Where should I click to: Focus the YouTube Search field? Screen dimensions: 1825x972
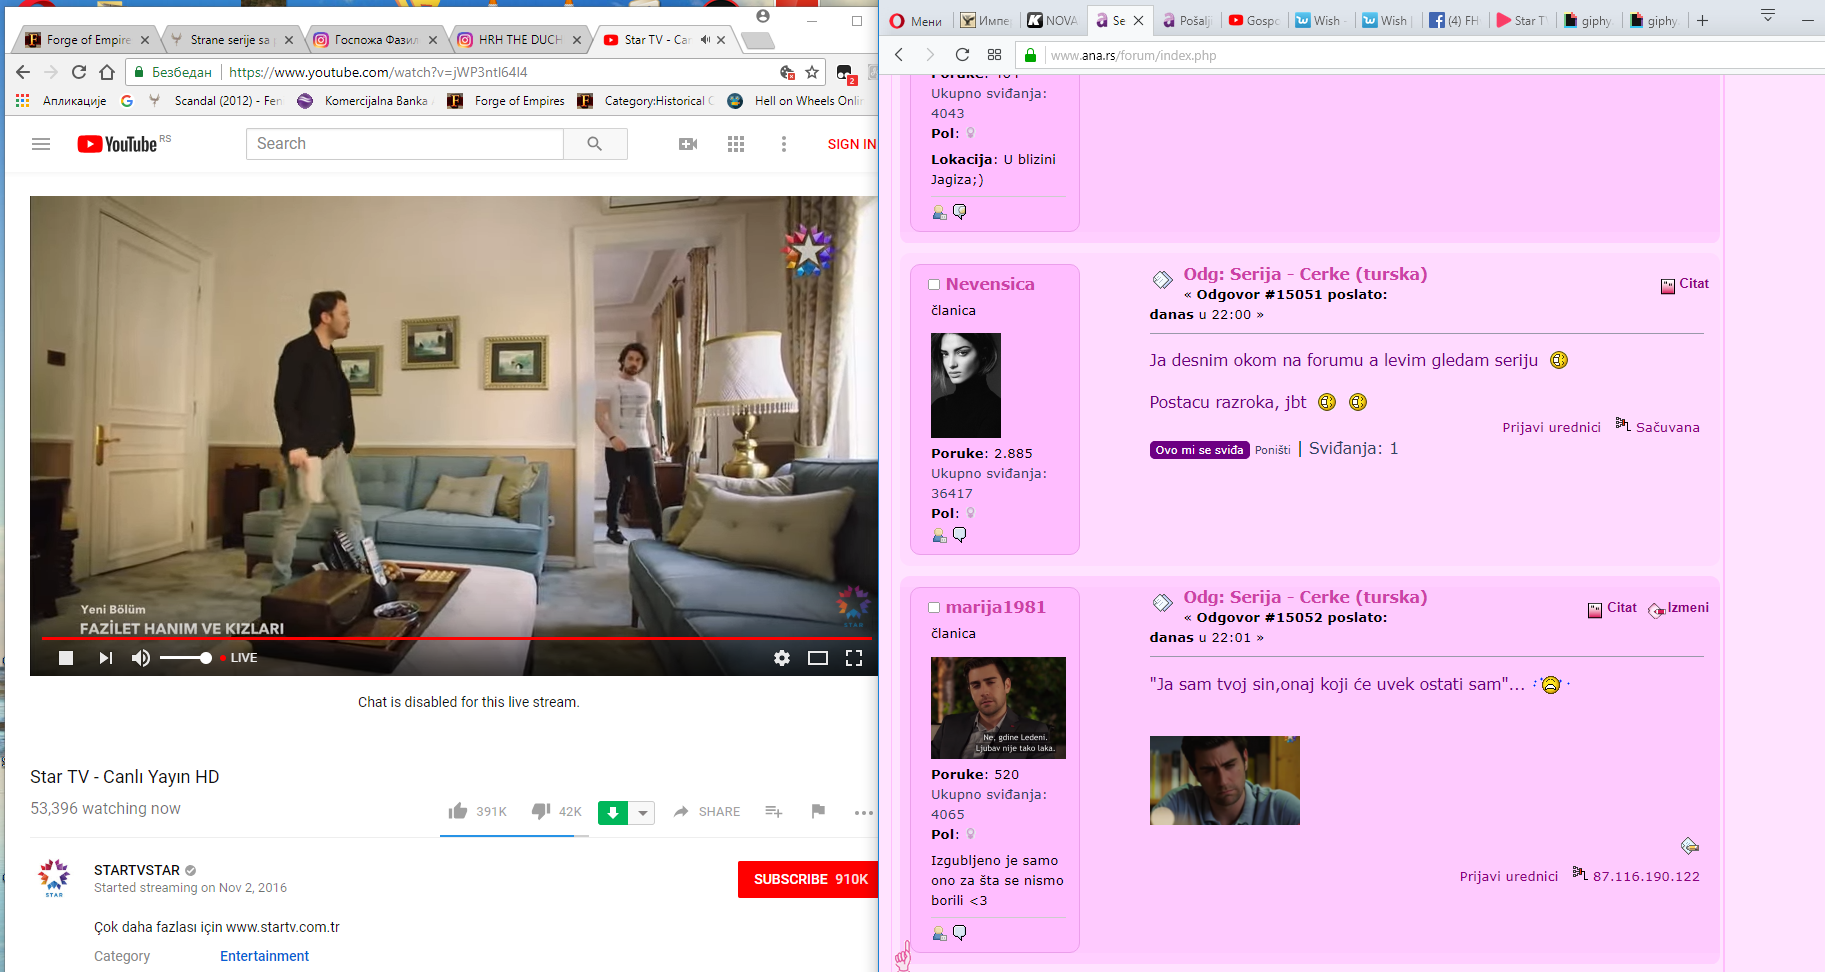click(x=405, y=144)
